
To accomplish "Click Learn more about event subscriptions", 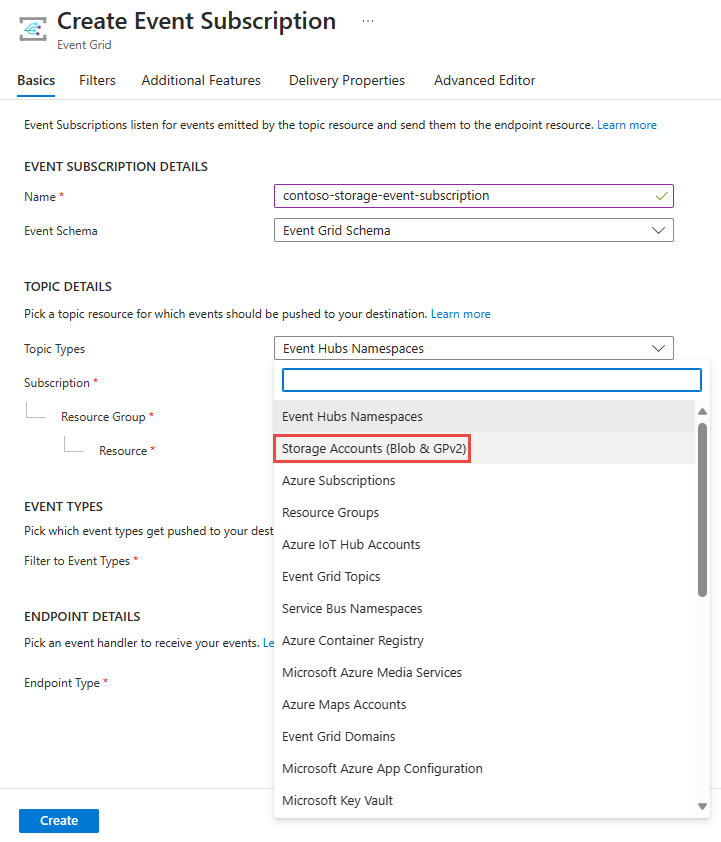I will 626,124.
